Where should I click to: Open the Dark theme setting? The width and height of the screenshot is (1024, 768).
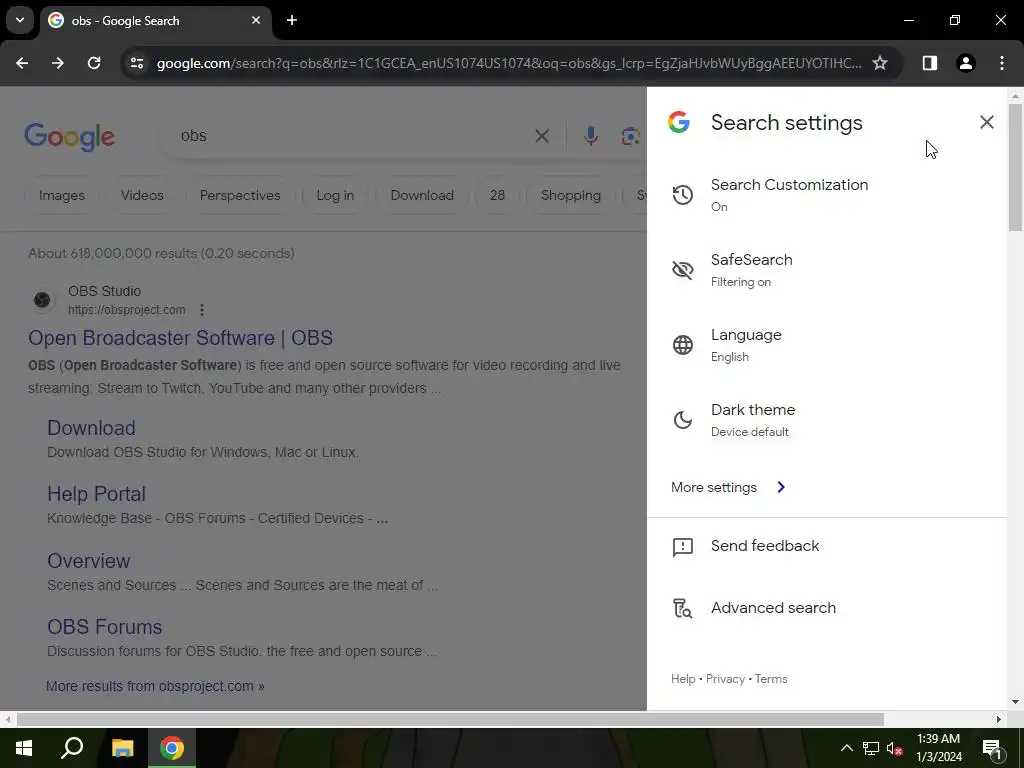[x=827, y=420]
